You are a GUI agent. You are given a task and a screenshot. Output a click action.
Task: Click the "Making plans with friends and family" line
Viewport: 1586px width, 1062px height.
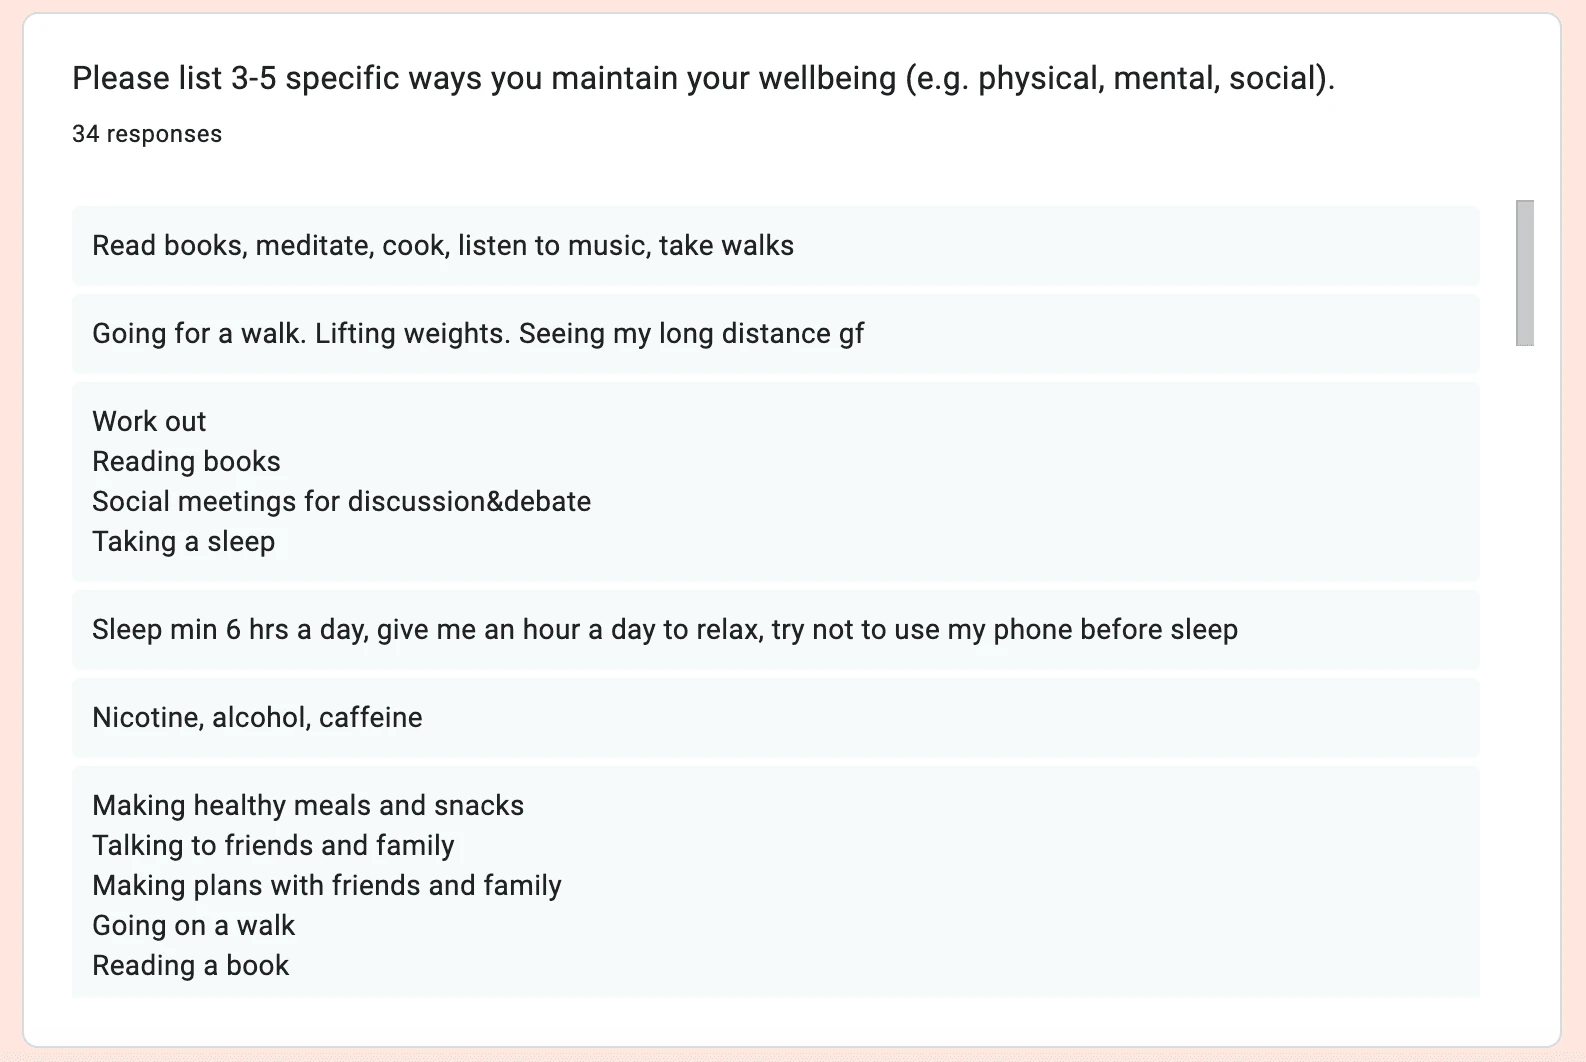point(327,886)
